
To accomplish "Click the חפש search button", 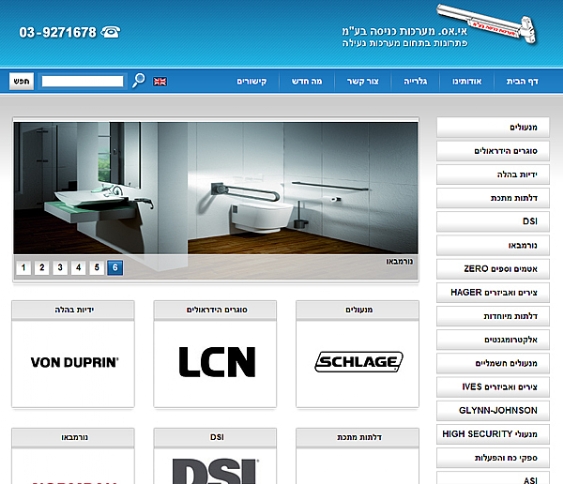I will [22, 81].
